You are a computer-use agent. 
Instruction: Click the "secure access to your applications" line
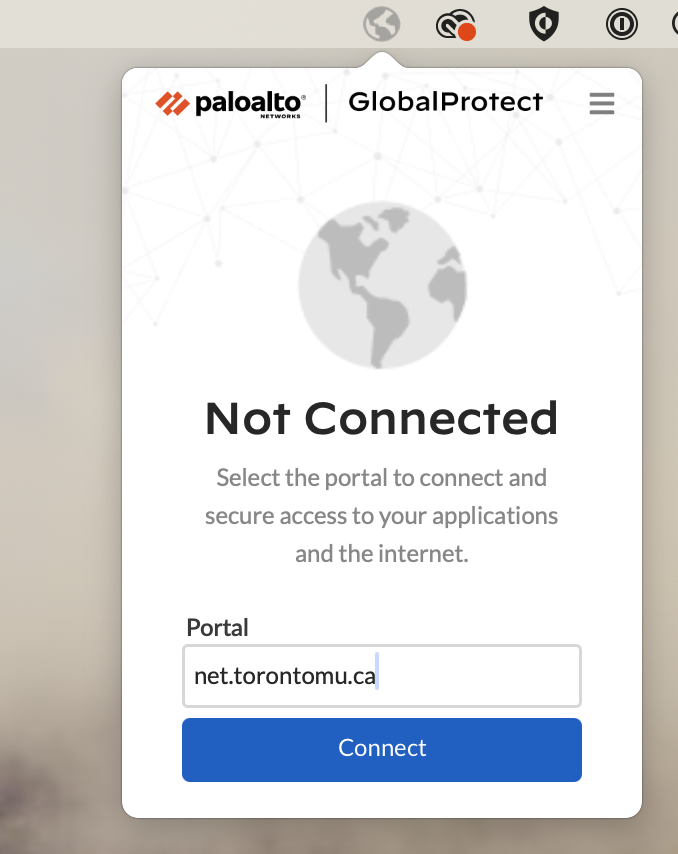pos(381,516)
